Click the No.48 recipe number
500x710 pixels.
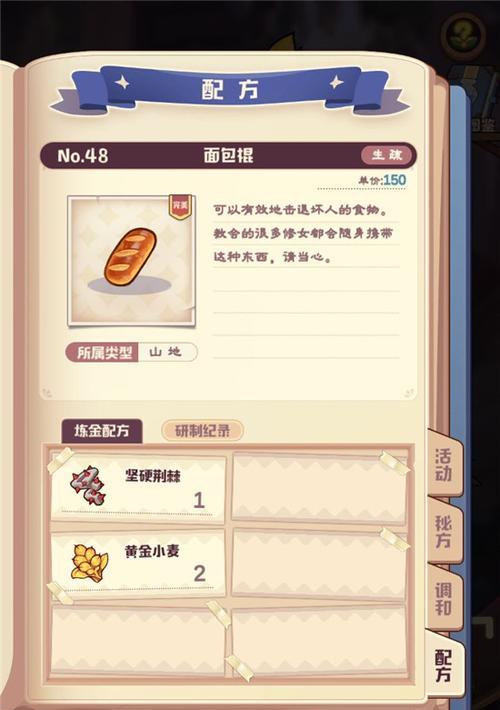pyautogui.click(x=83, y=156)
